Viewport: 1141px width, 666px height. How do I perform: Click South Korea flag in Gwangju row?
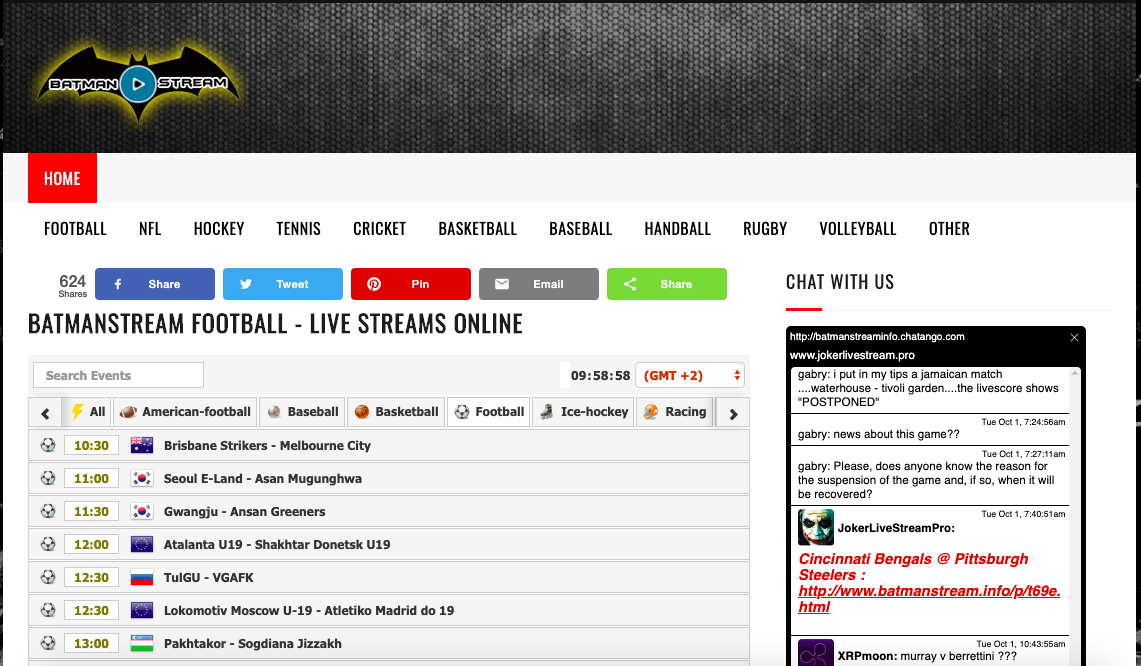[x=142, y=511]
